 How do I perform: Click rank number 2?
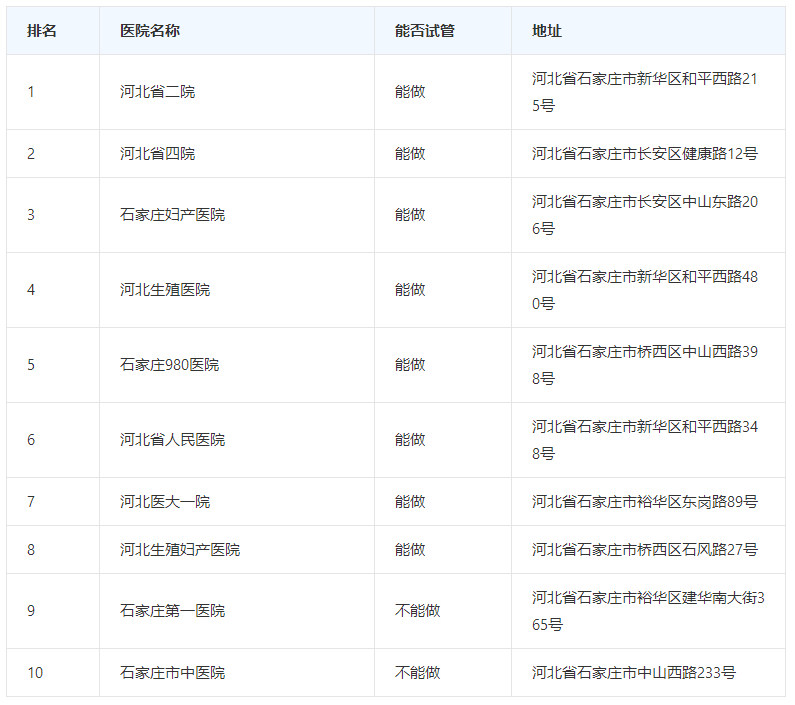click(x=31, y=154)
